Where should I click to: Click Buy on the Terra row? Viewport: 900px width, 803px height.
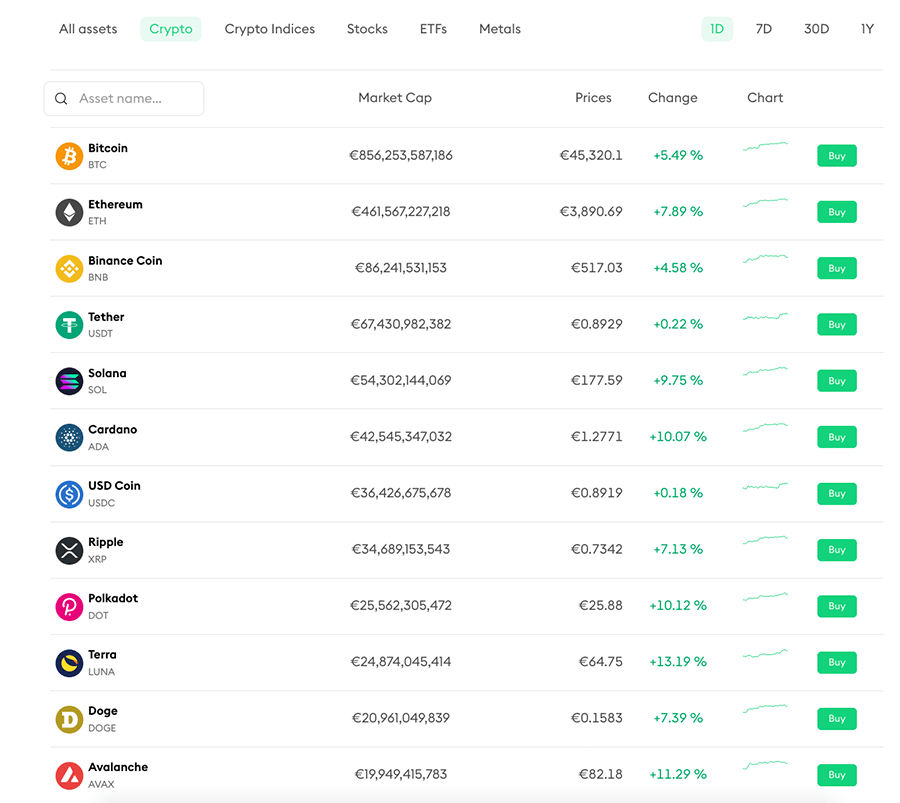(837, 662)
